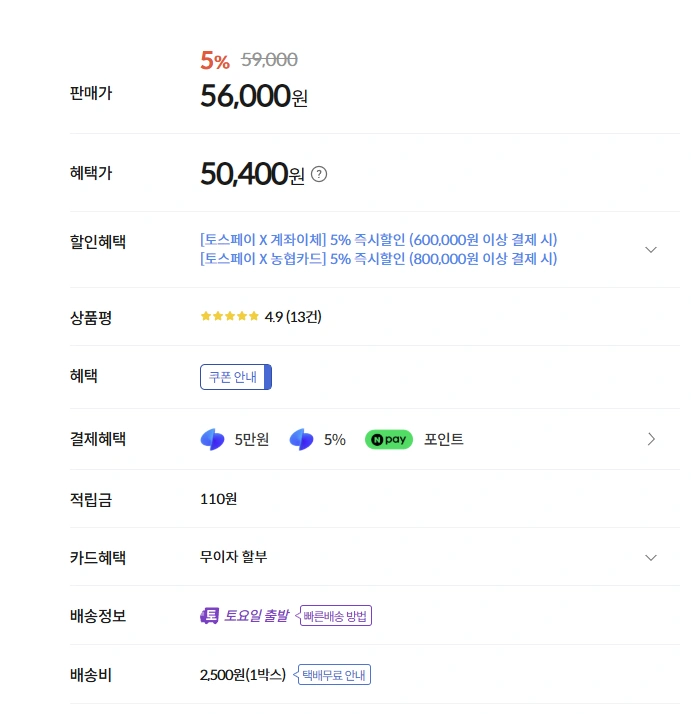Click the 2,500원(1박스) shipping fee text

[243, 675]
